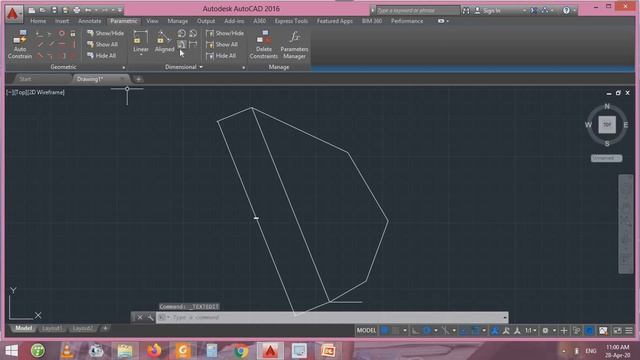Add a new drawing tab with plus button
The height and width of the screenshot is (360, 640).
pos(138,79)
